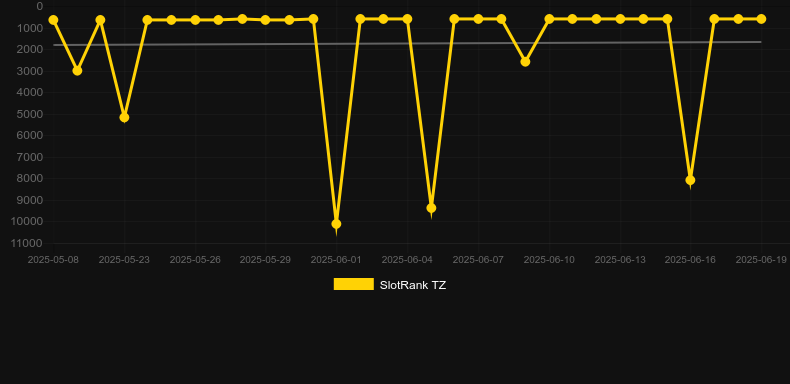
Task: Select the lowest data point near 10000
Action: click(336, 224)
